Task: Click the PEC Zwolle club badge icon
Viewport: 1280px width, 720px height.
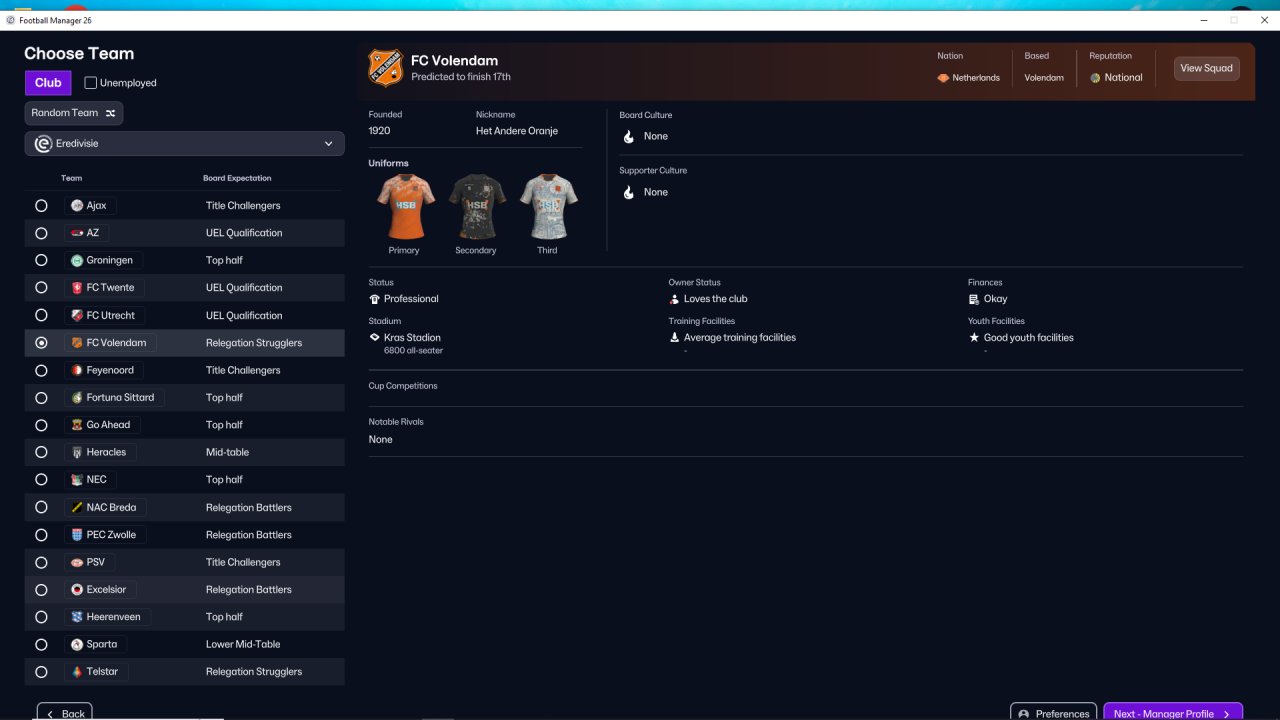Action: [x=77, y=534]
